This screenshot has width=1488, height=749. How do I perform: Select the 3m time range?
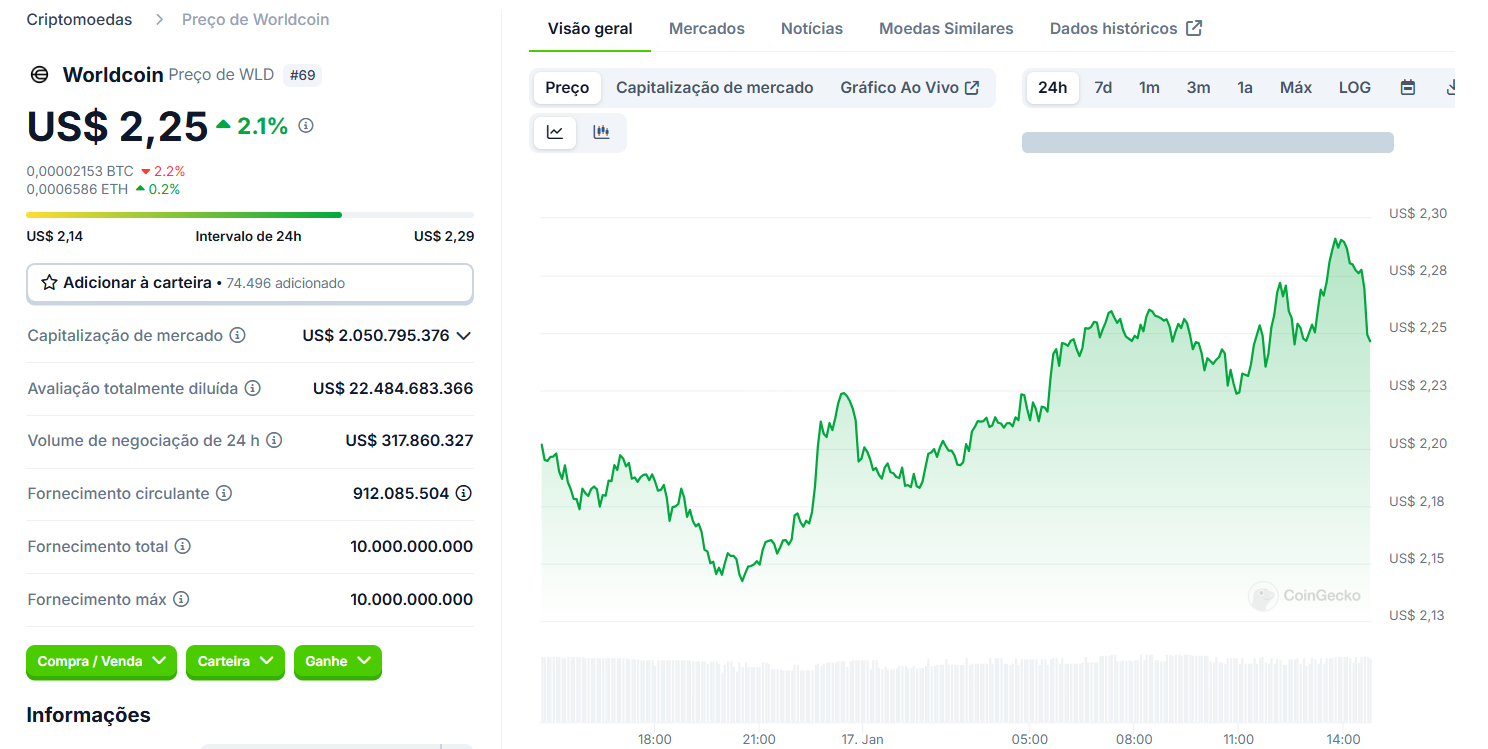pyautogui.click(x=1198, y=88)
